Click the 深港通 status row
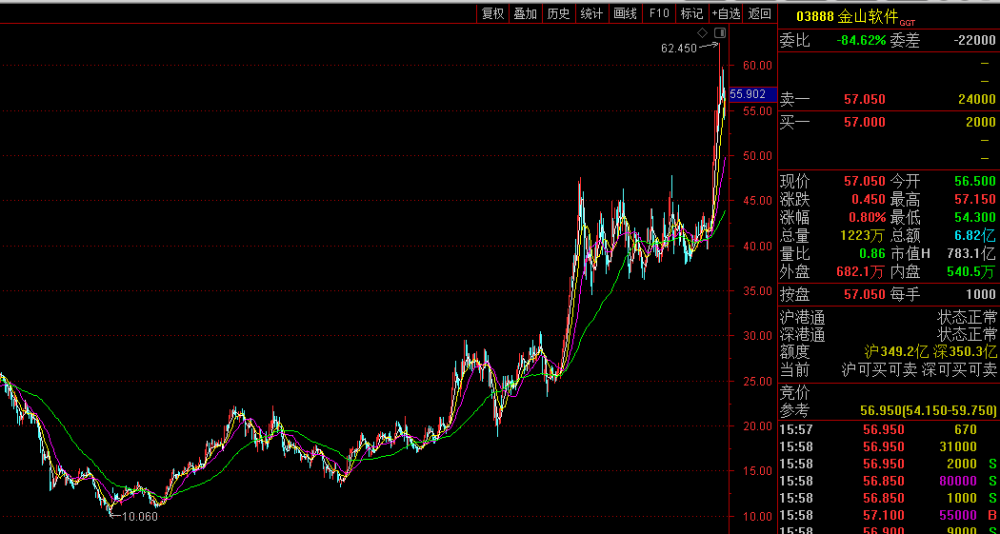Viewport: 1000px width, 534px height. [888, 334]
